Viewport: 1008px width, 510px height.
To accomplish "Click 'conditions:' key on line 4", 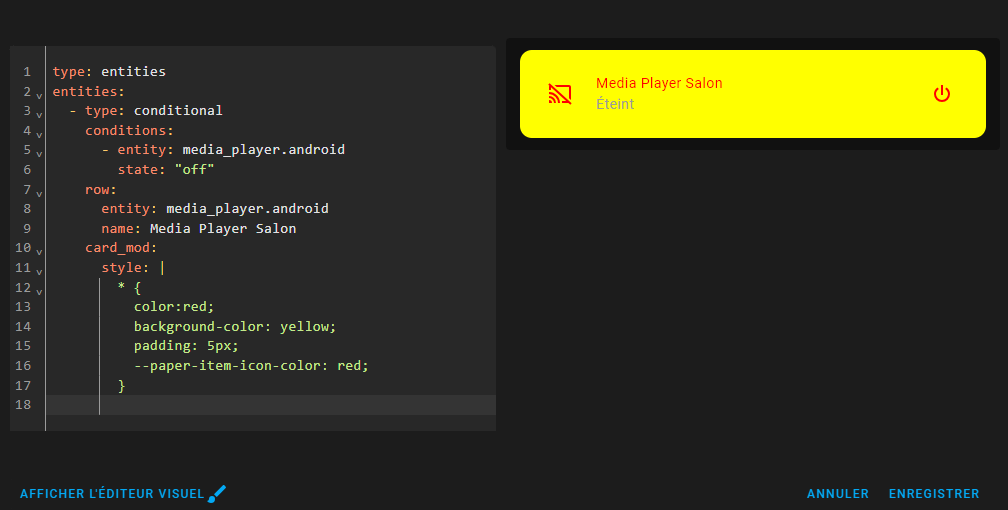I will [129, 131].
